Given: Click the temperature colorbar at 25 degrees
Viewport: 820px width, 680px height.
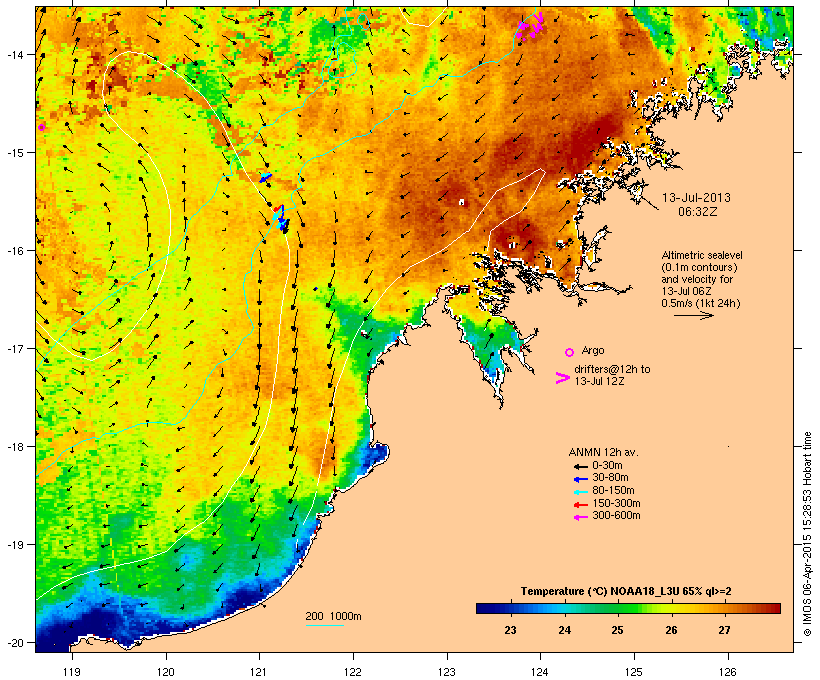Looking at the screenshot, I should click(617, 608).
